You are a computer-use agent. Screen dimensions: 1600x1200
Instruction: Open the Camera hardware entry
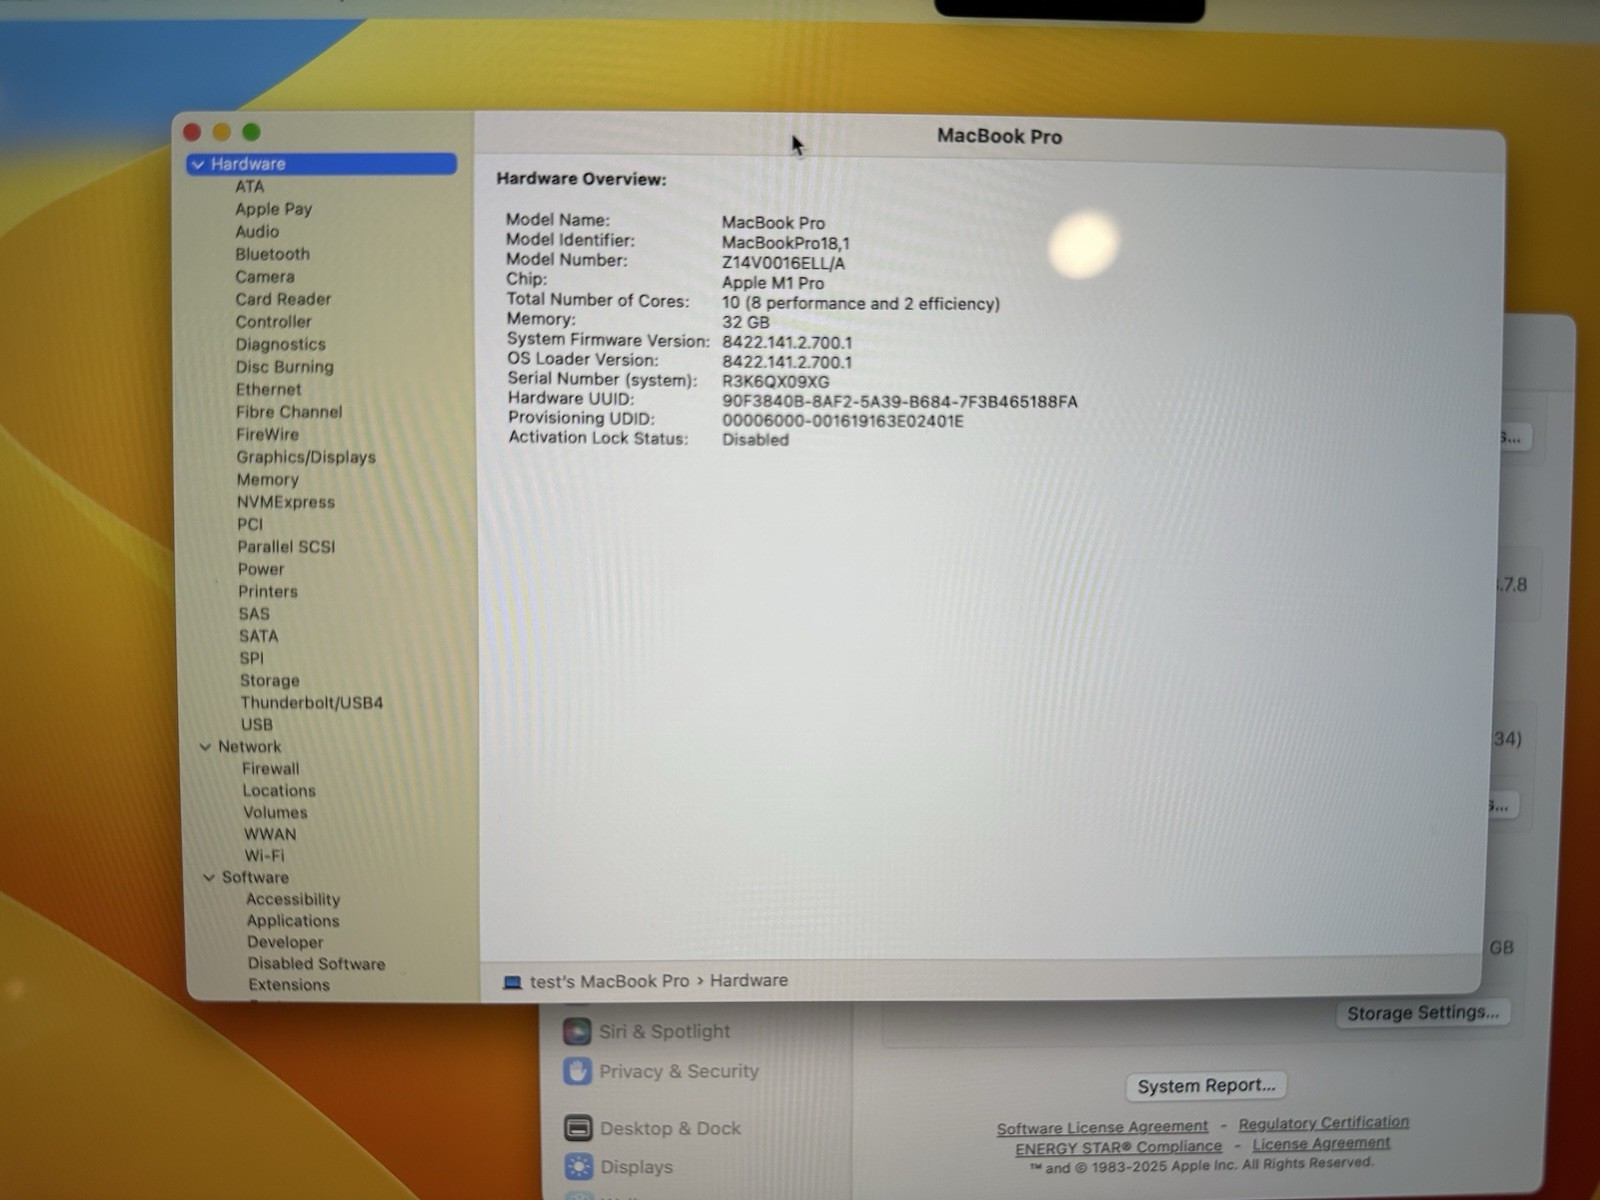click(x=265, y=277)
